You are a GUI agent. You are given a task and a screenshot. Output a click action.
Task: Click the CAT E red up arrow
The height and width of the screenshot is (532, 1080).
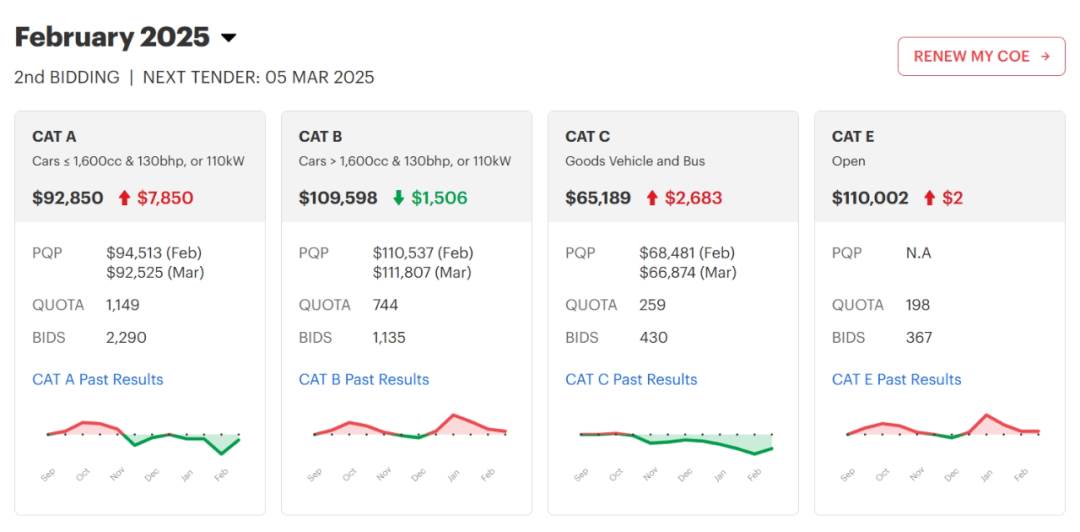pos(929,198)
